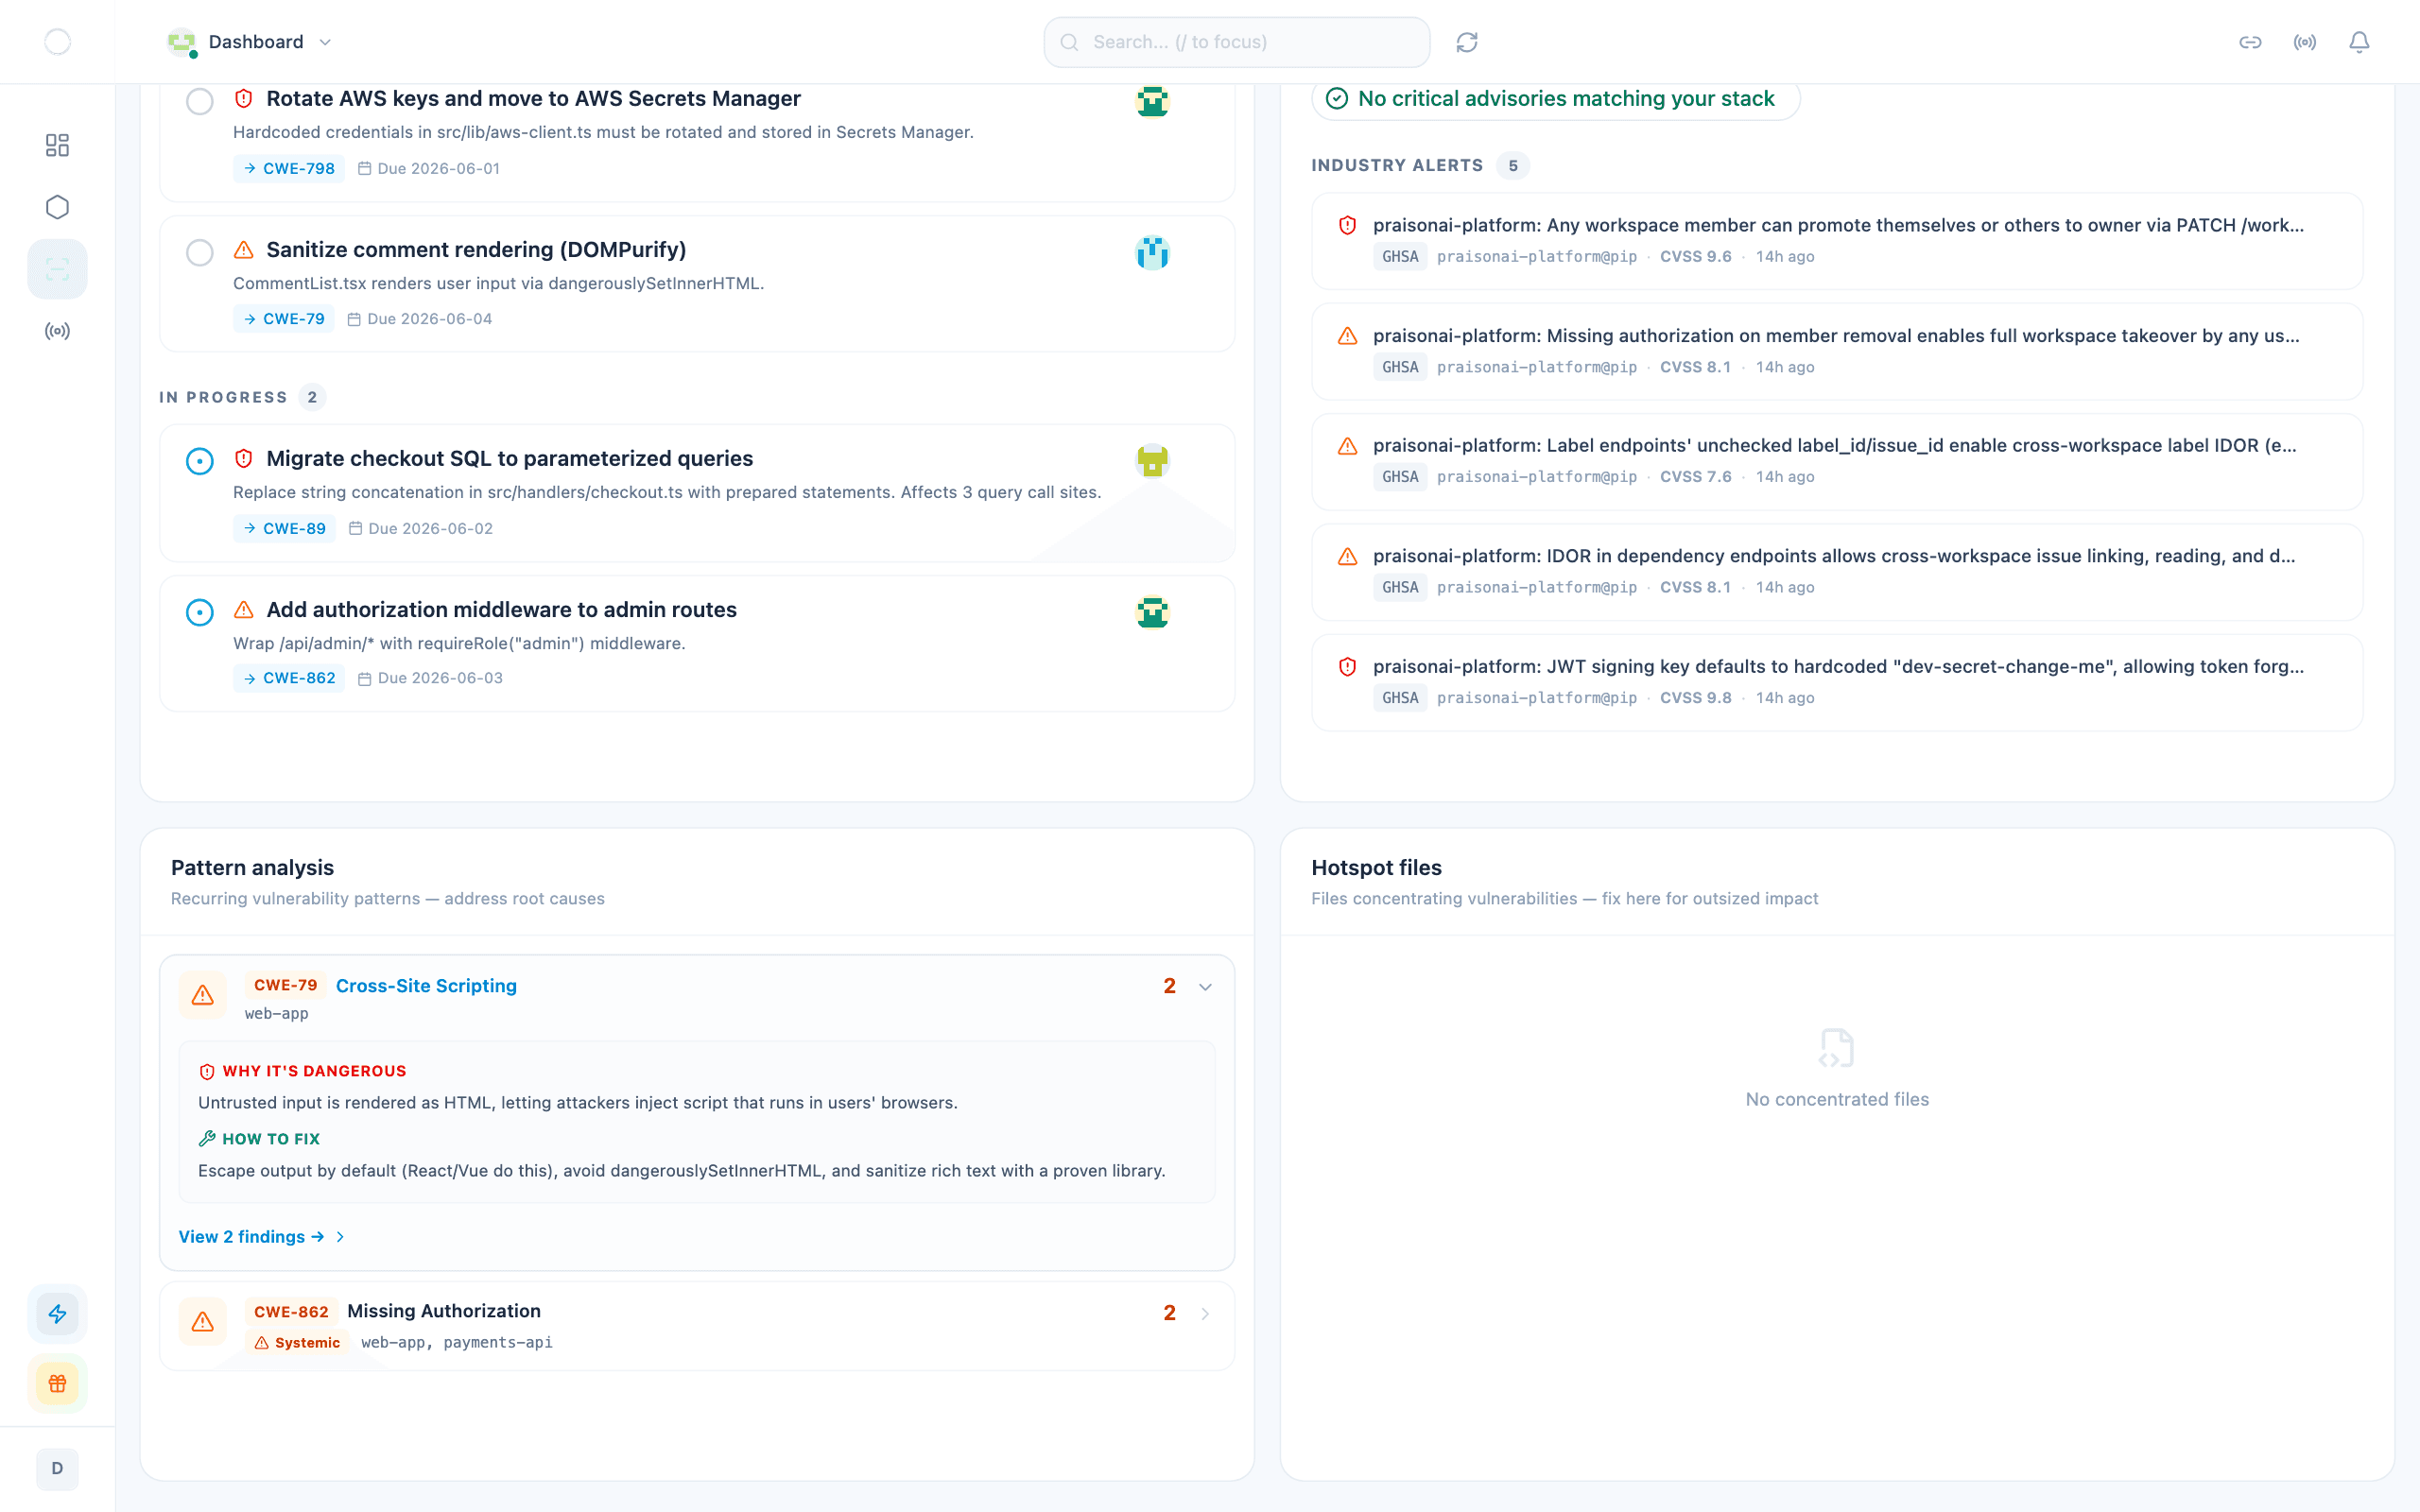Open the Dashboard dropdown
This screenshot has height=1512, width=2420.
point(250,42)
